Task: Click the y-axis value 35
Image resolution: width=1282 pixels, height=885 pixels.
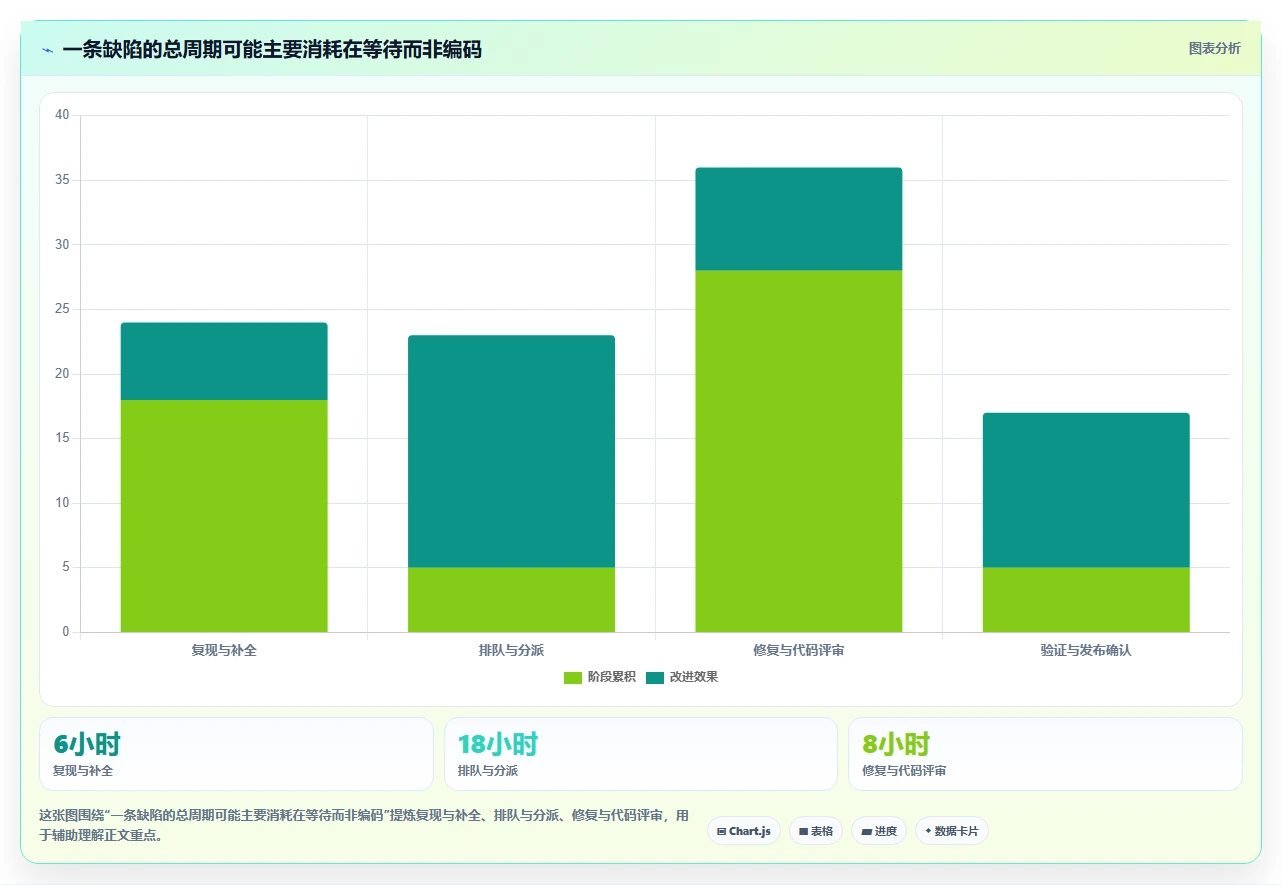Action: [x=62, y=180]
